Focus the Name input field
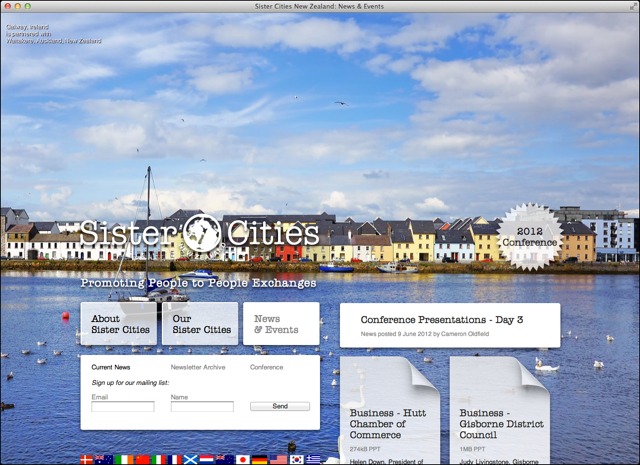Screen dimensions: 640x465 point(202,406)
